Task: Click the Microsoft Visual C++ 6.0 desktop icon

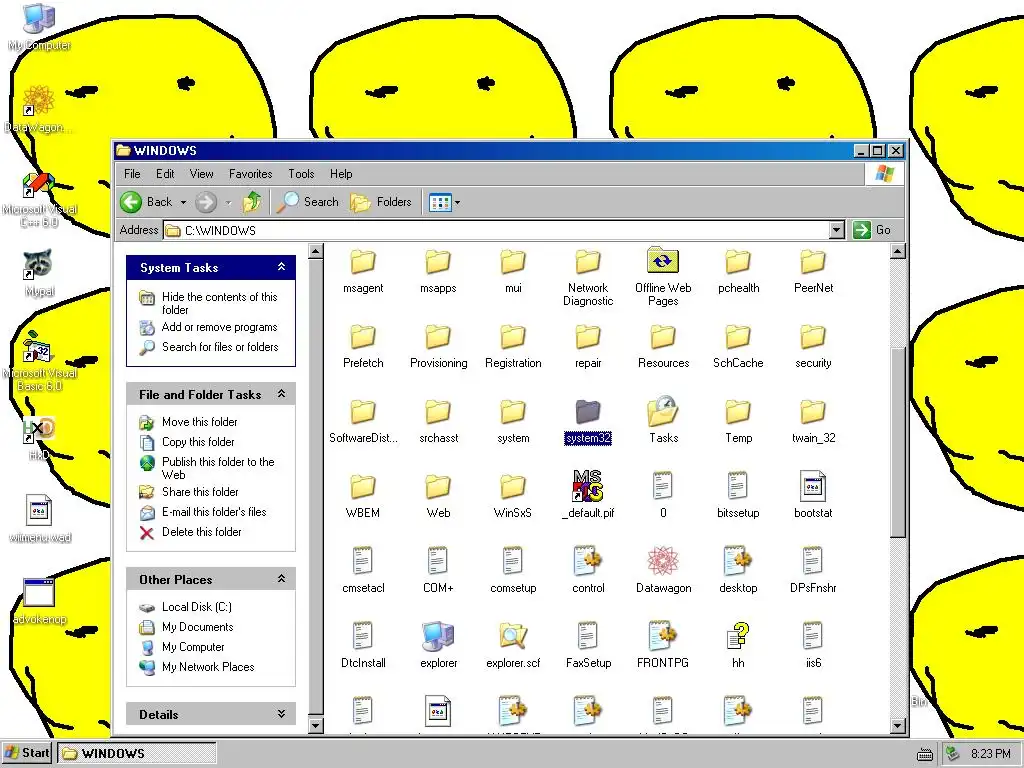Action: click(x=38, y=185)
